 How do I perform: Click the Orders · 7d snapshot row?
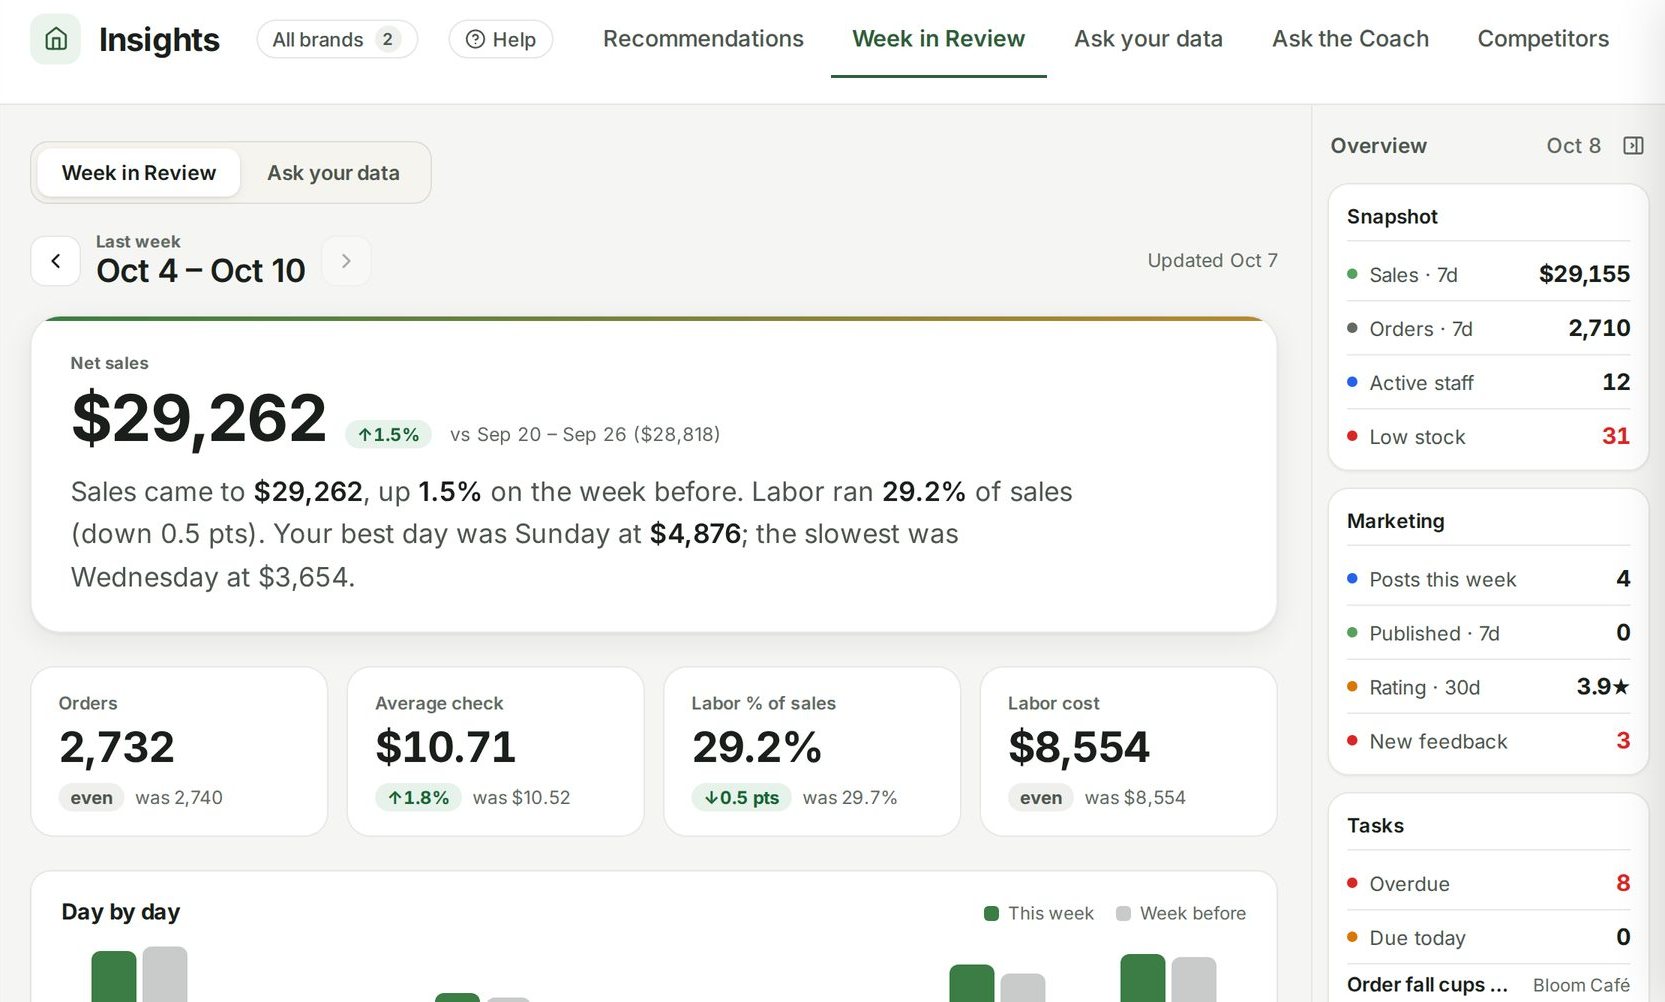pyautogui.click(x=1488, y=328)
